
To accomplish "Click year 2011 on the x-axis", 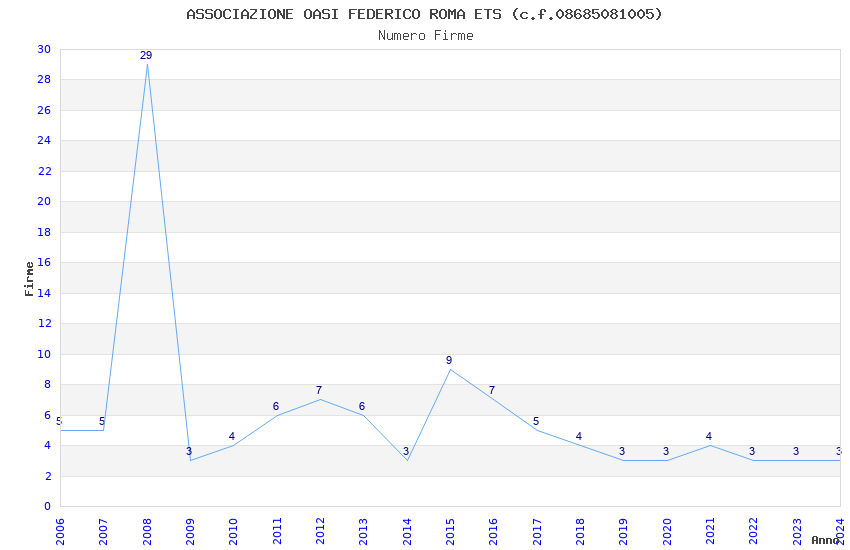I will coord(276,532).
